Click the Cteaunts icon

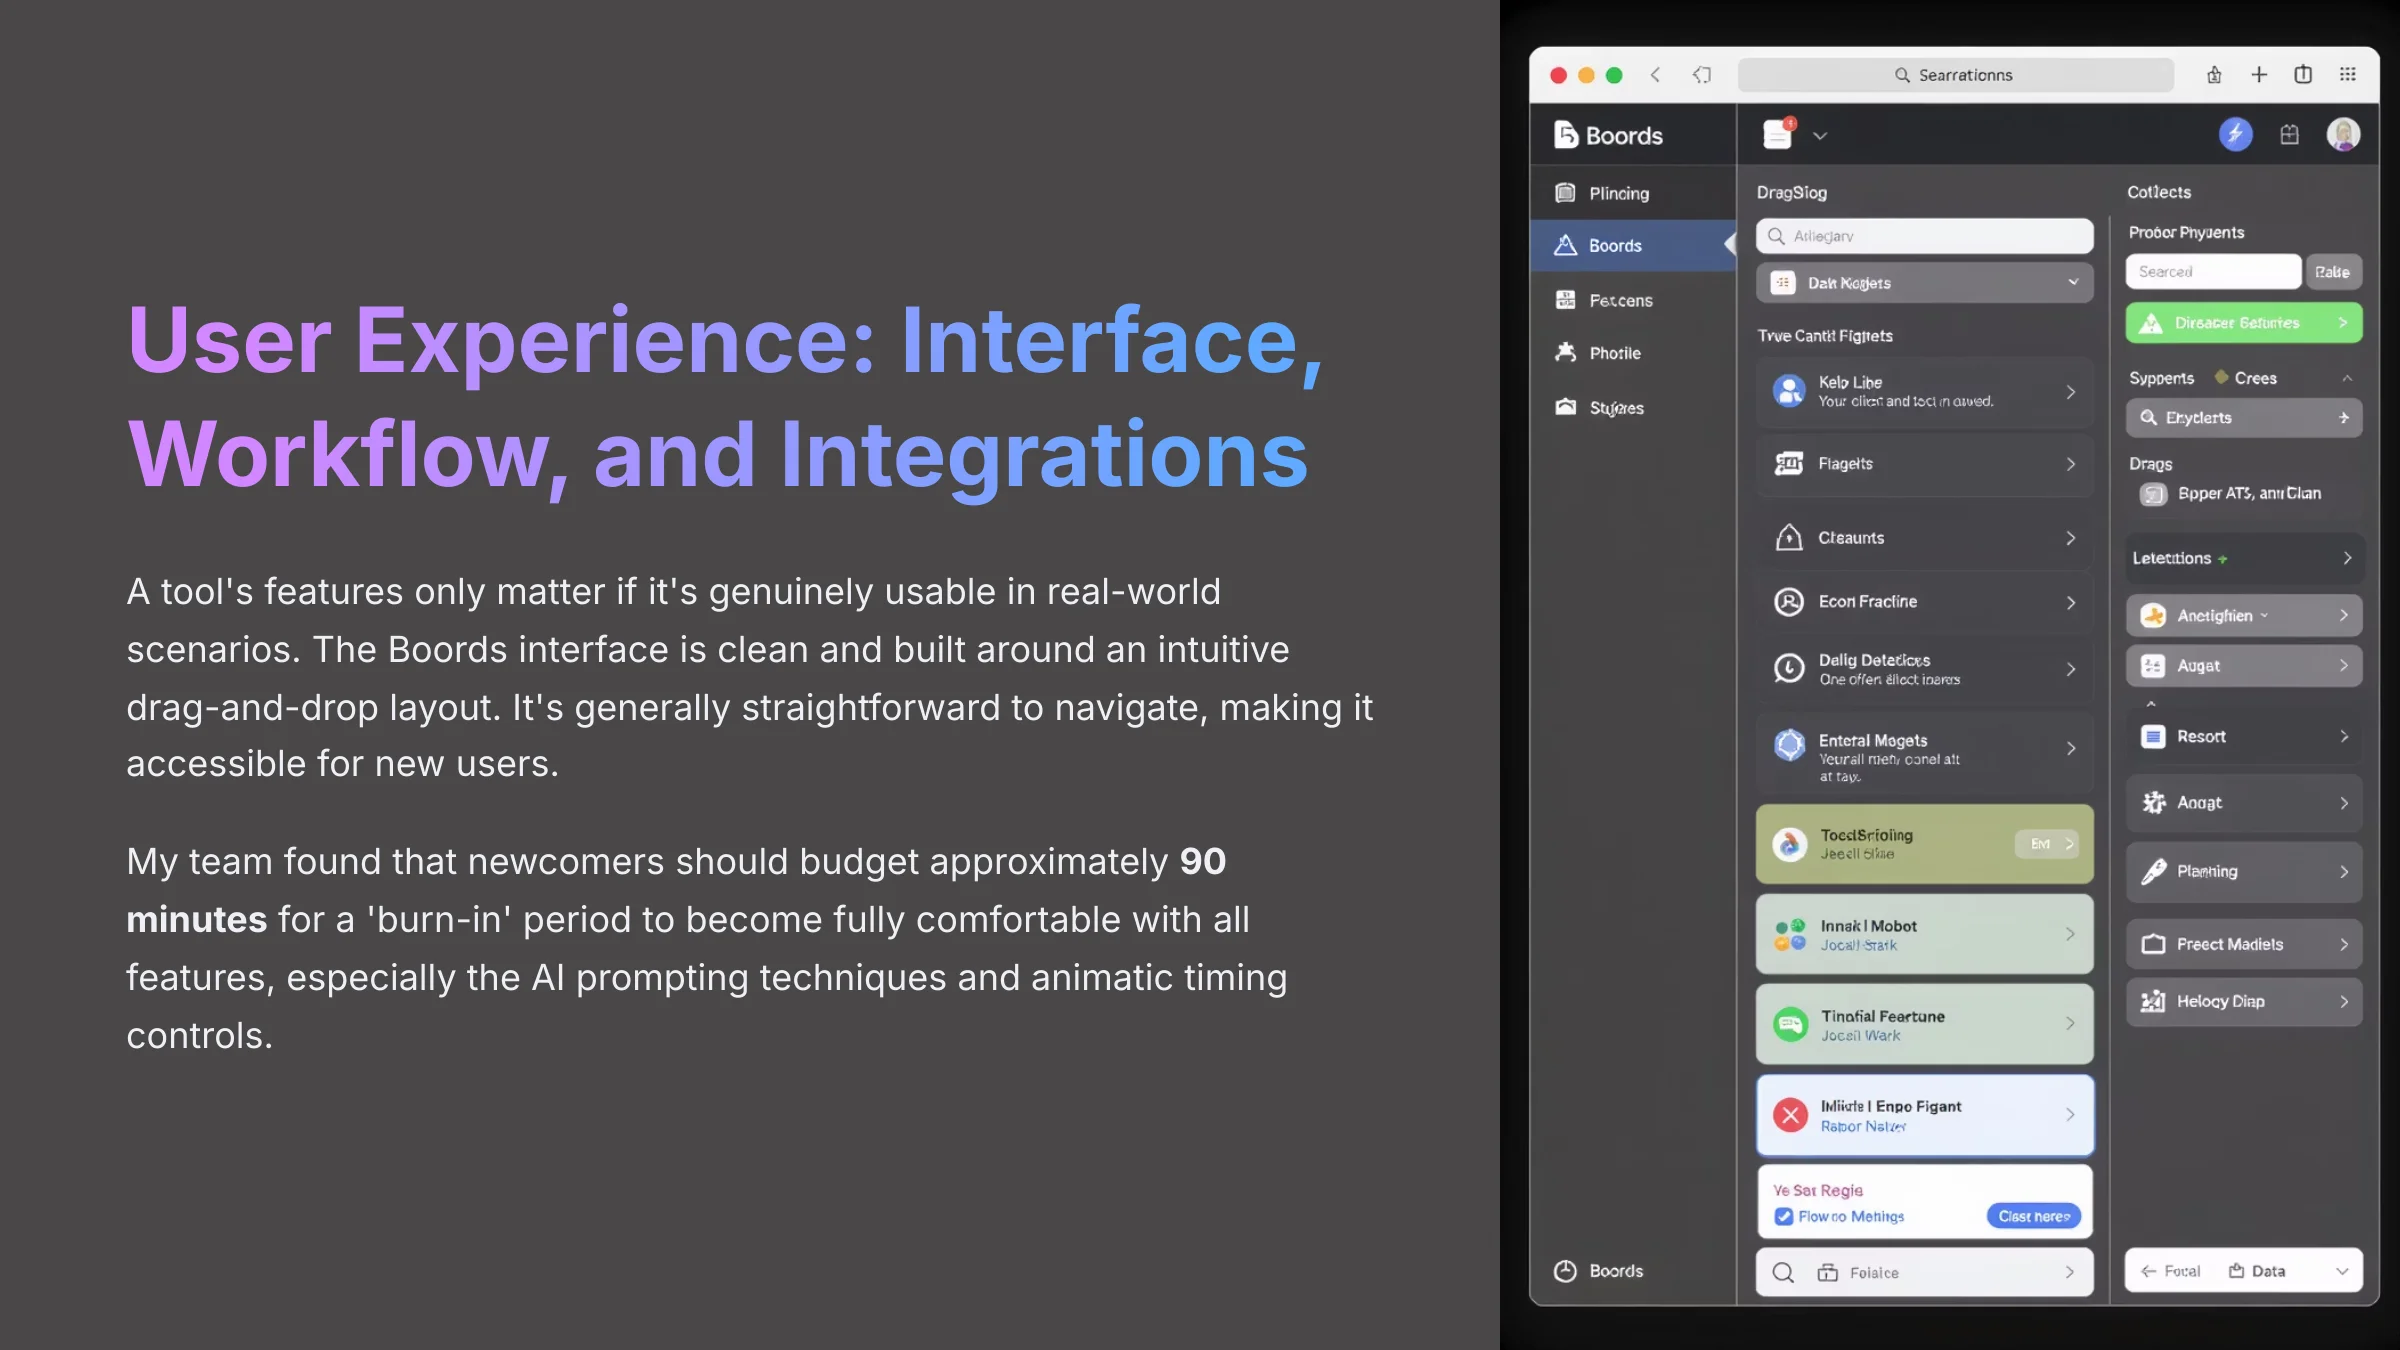coord(1788,538)
